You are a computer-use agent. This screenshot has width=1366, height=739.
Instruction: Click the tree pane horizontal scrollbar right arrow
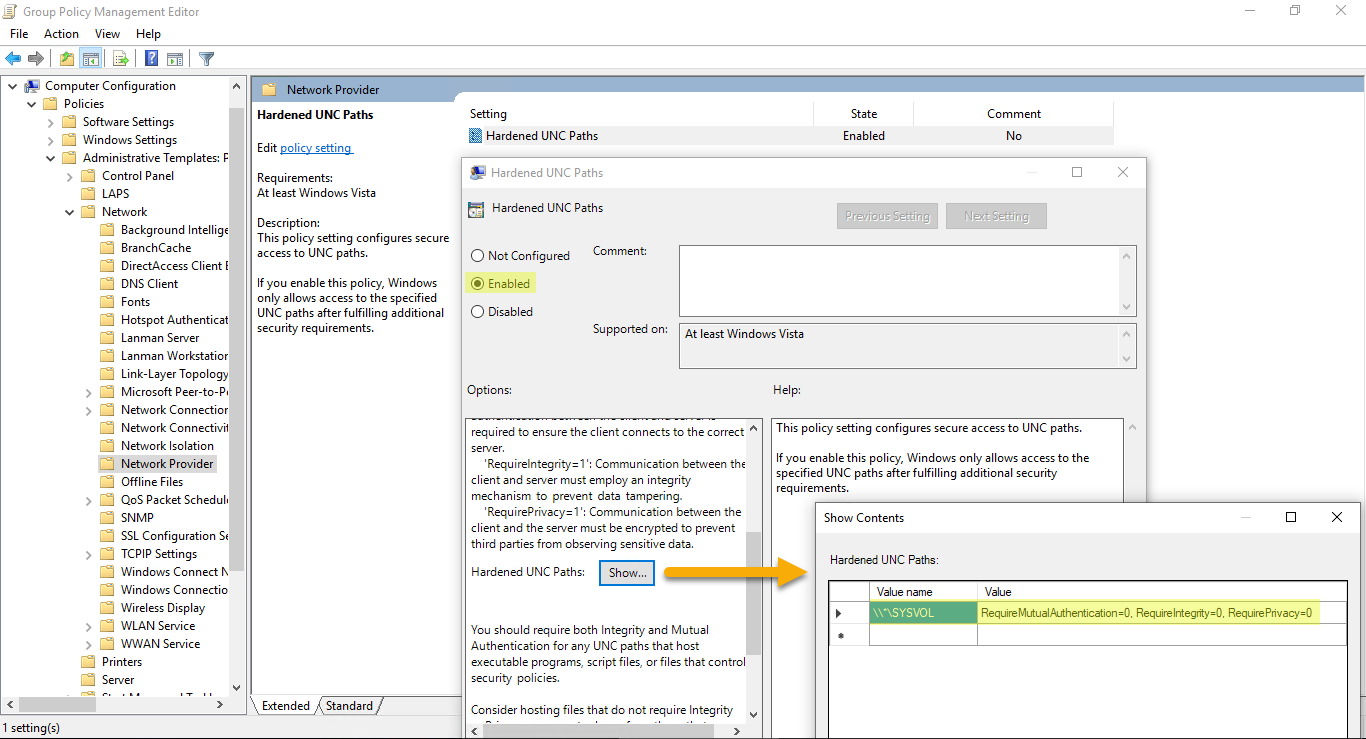(221, 705)
